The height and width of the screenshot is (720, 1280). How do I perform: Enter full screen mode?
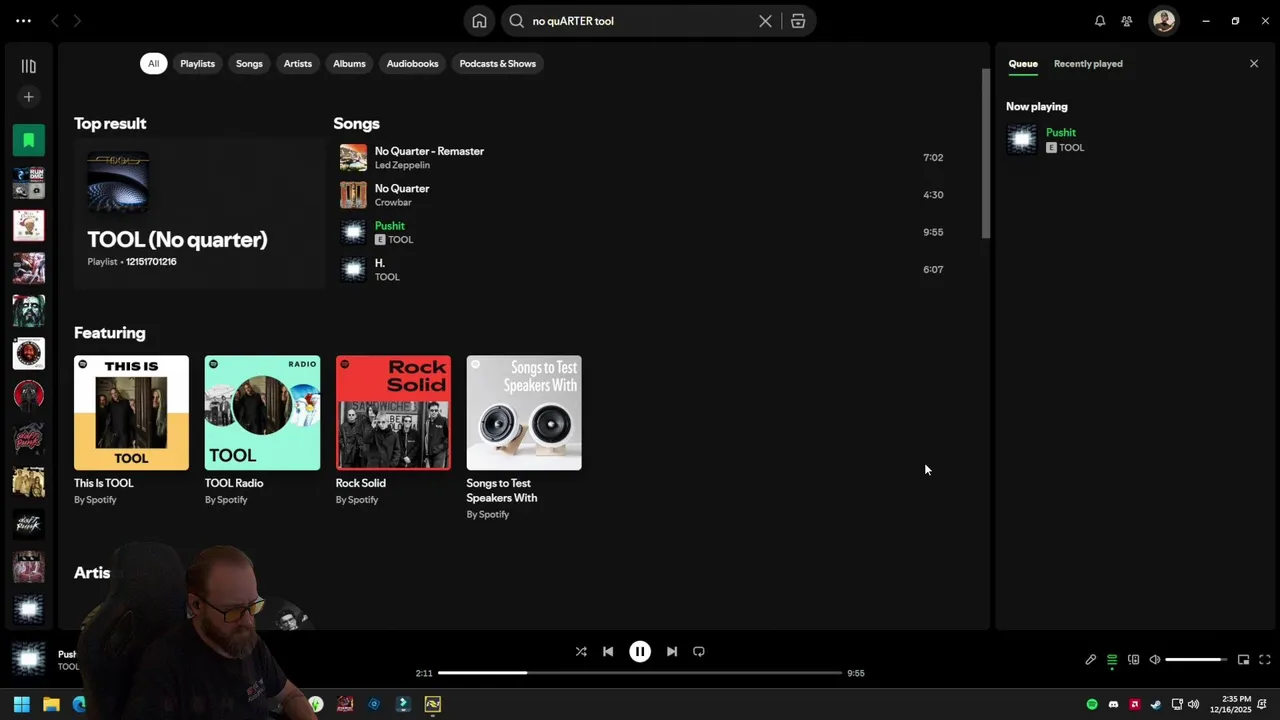pyautogui.click(x=1265, y=660)
